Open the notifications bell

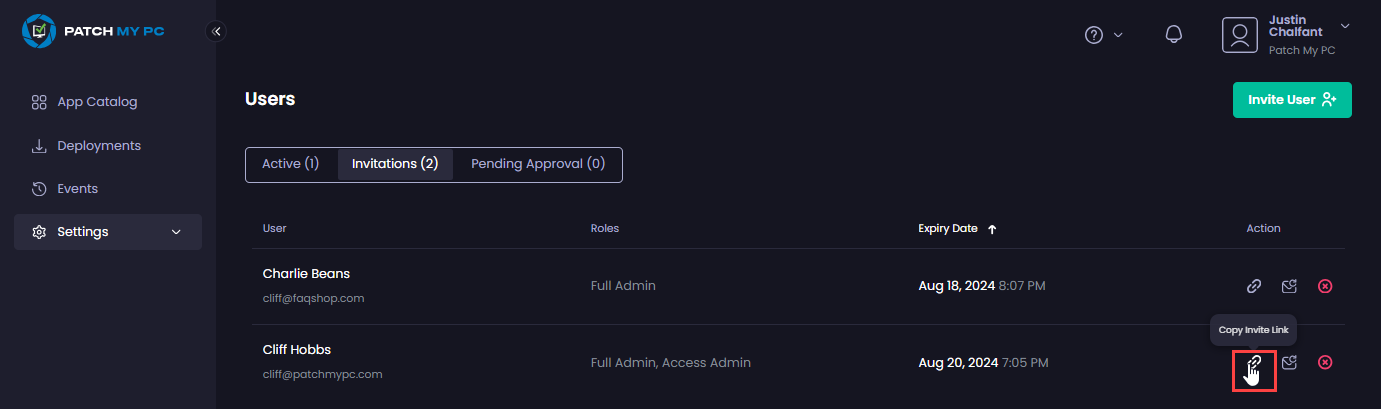[x=1174, y=35]
